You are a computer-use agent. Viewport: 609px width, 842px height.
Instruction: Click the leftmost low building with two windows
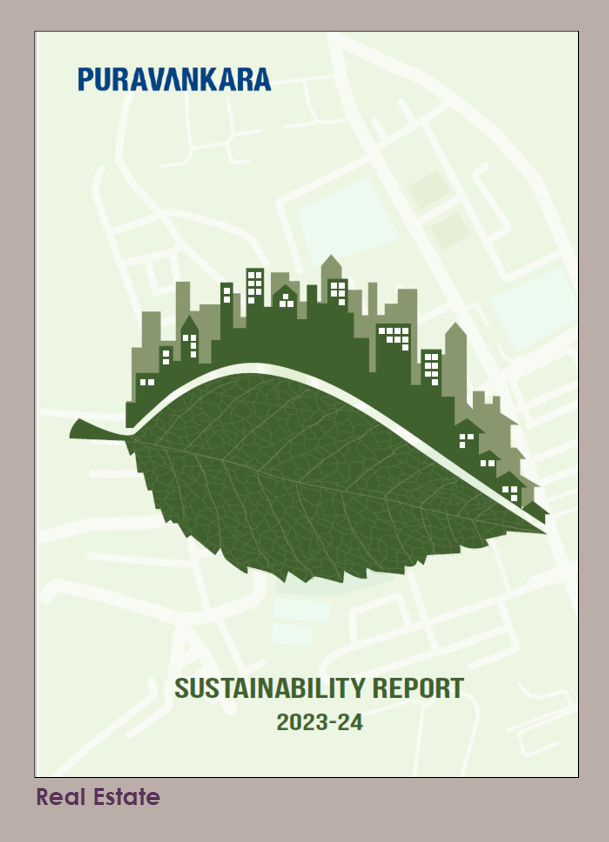(x=146, y=387)
